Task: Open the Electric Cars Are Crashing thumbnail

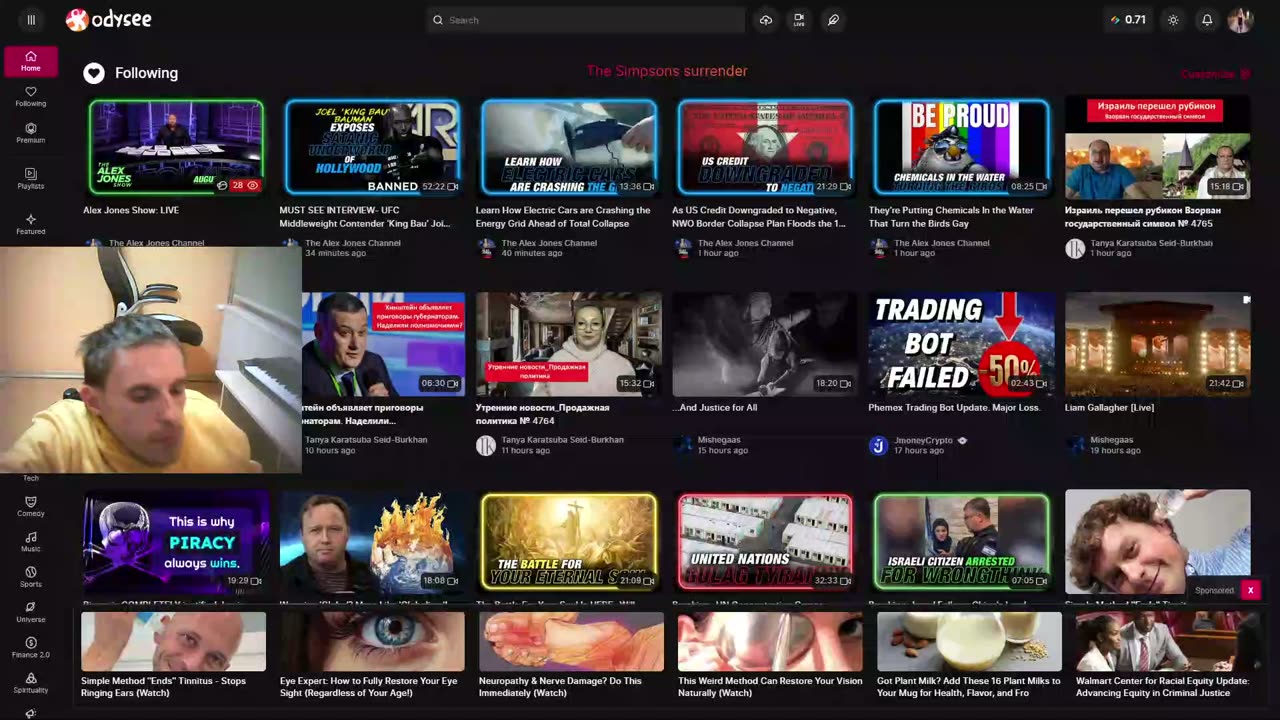Action: pos(569,147)
